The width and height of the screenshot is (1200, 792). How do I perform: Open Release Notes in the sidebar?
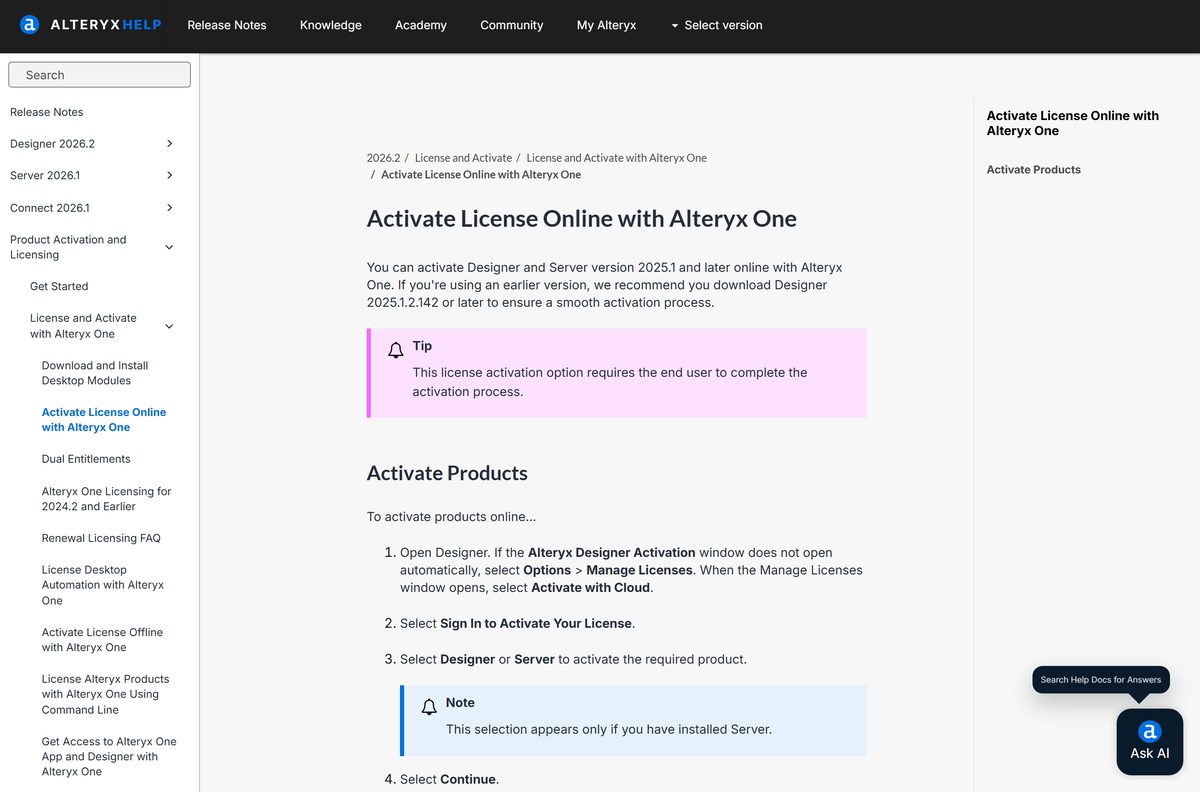click(x=47, y=112)
